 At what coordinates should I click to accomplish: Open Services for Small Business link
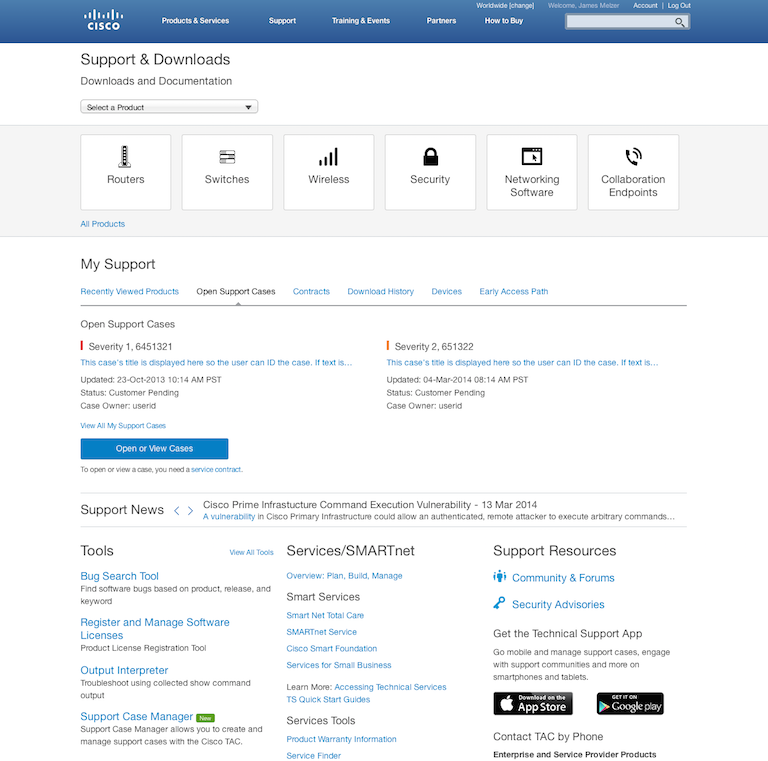click(339, 666)
